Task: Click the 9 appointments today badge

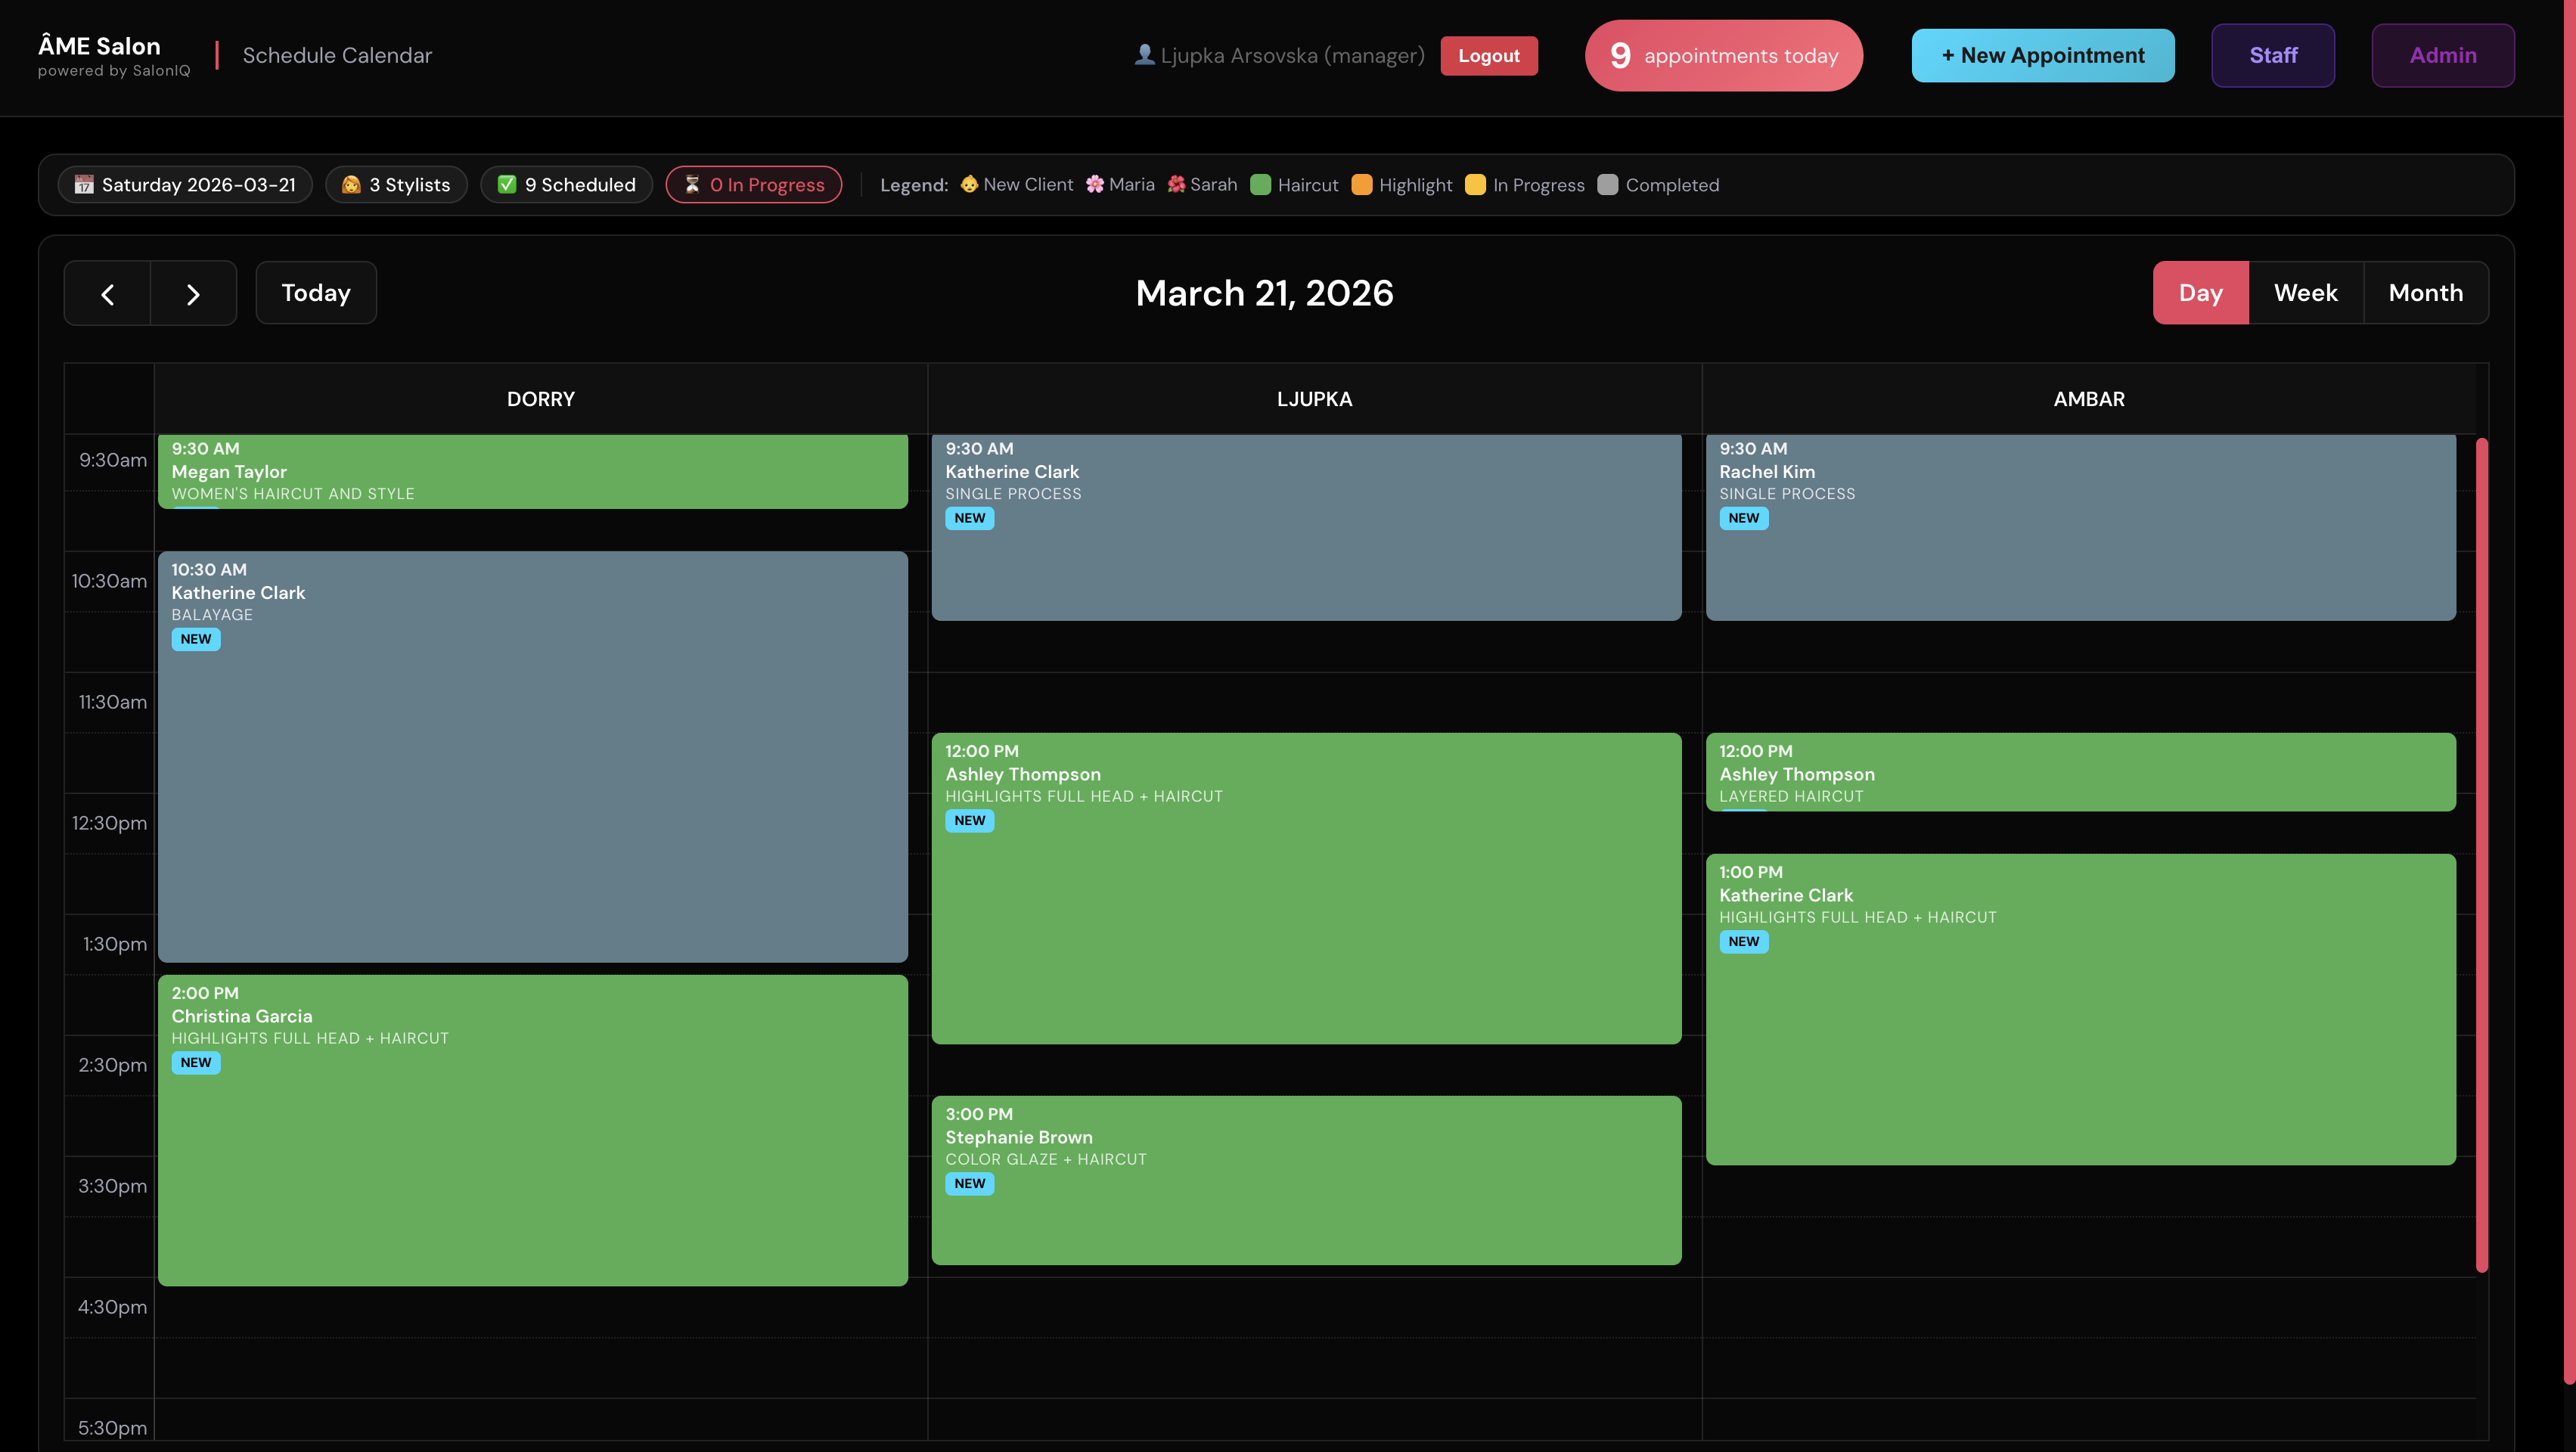Action: tap(1723, 56)
